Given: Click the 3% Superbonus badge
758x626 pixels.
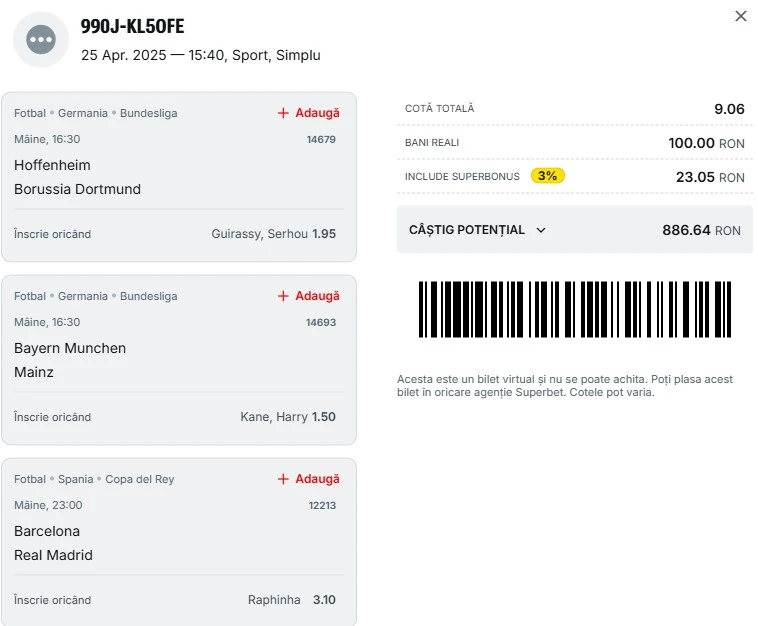Looking at the screenshot, I should click(x=548, y=176).
